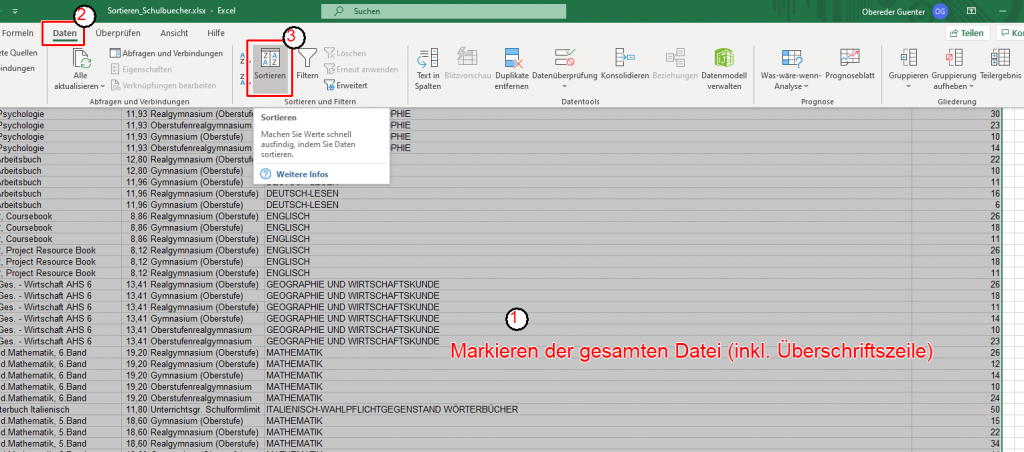Viewport: 1024px width, 452px height.
Task: Click the OG account avatar
Action: (940, 11)
